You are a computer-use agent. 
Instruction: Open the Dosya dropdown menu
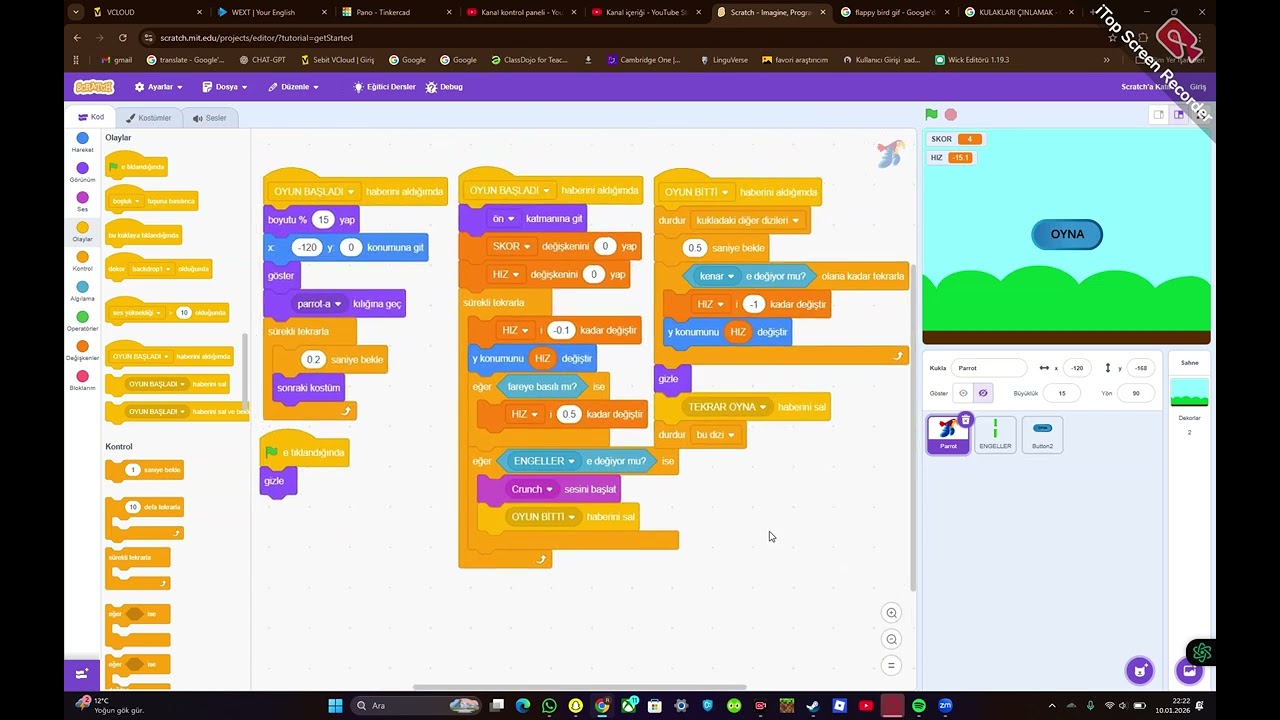(x=225, y=87)
